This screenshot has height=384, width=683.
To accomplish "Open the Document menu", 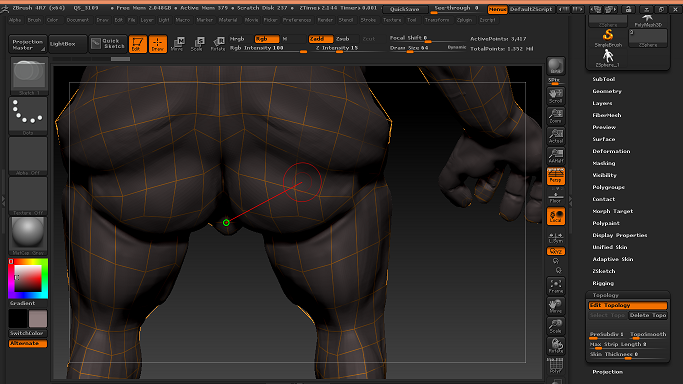I will point(78,20).
